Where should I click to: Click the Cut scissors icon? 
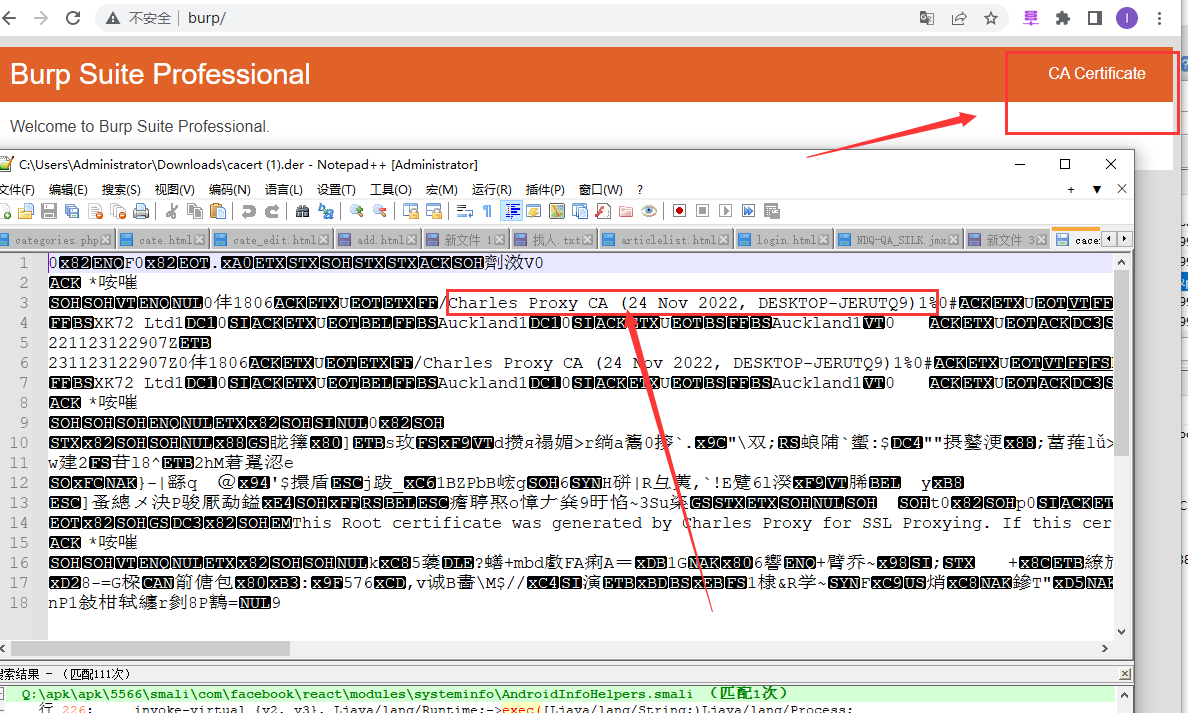172,211
